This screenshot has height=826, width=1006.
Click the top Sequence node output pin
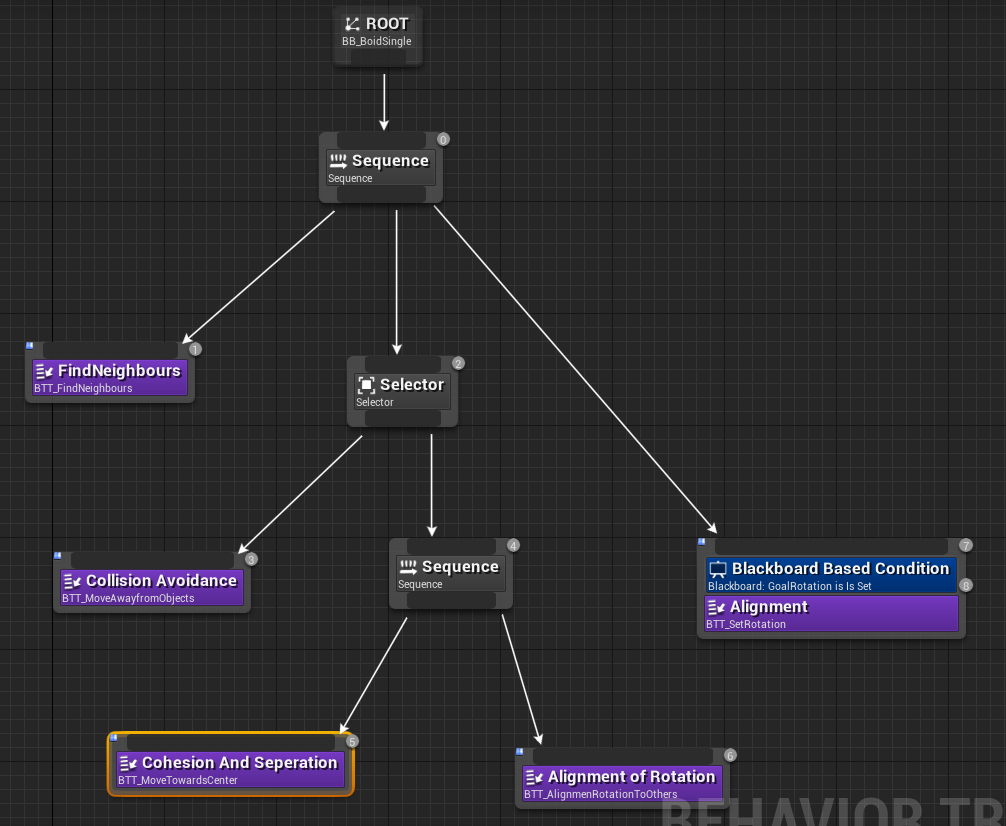[x=381, y=194]
